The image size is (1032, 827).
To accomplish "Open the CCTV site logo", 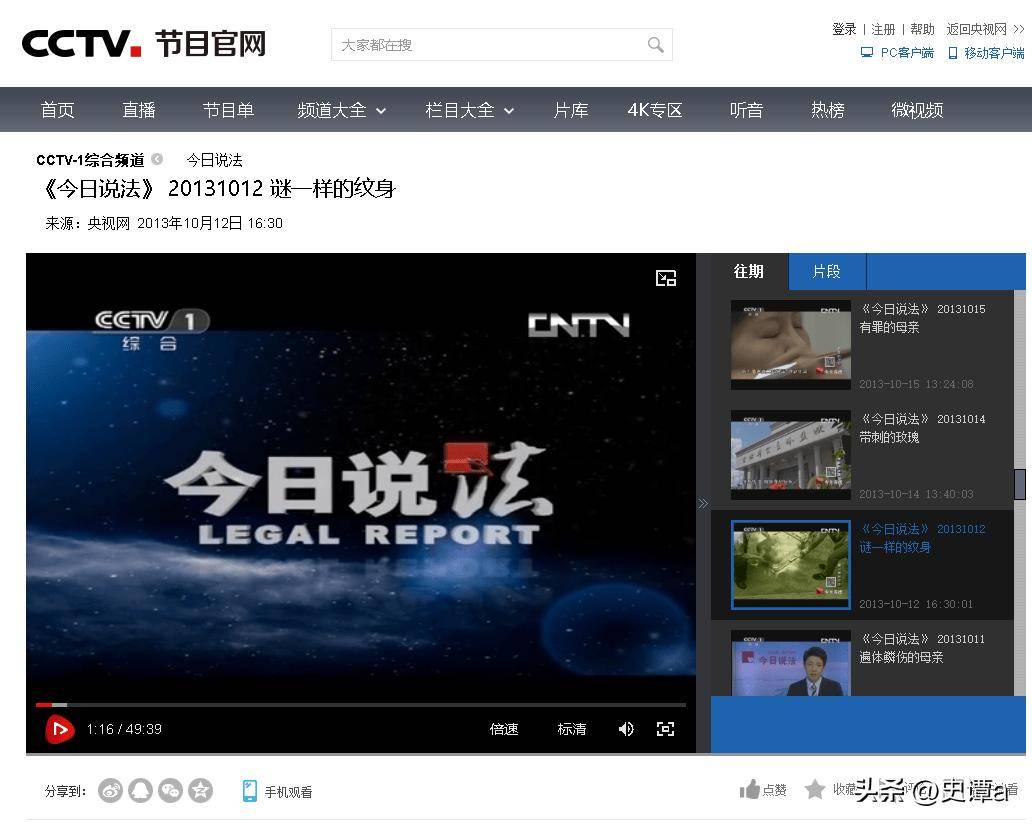I will (144, 43).
